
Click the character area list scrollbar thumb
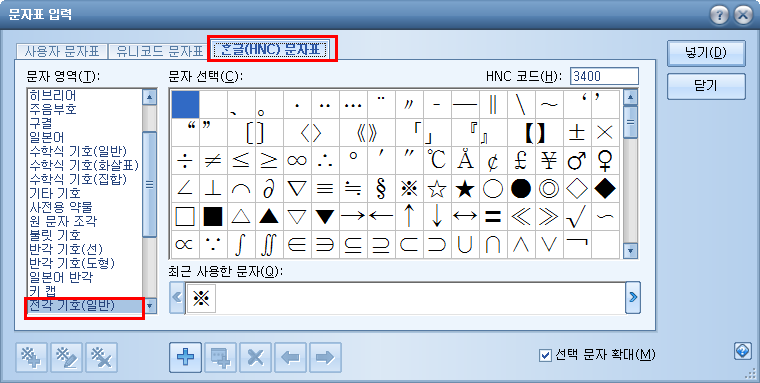tap(149, 184)
